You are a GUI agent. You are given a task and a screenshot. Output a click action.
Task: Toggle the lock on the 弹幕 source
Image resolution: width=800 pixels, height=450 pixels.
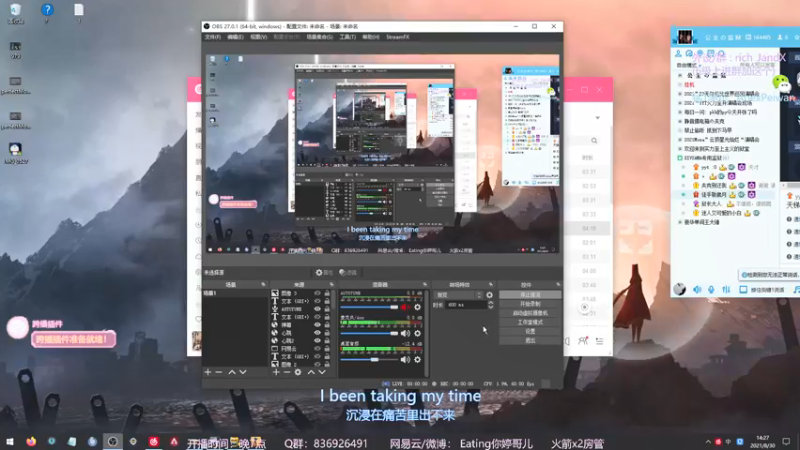pos(327,325)
